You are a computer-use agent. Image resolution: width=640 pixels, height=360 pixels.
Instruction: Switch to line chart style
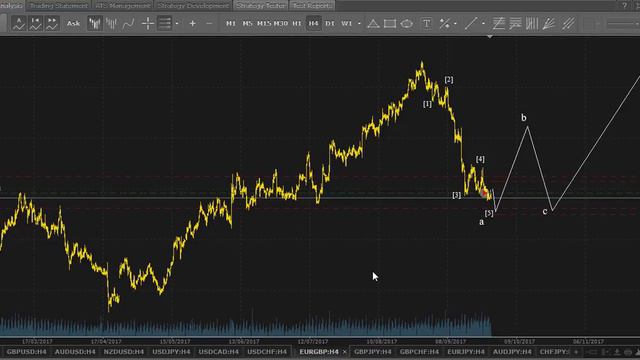(x=128, y=23)
